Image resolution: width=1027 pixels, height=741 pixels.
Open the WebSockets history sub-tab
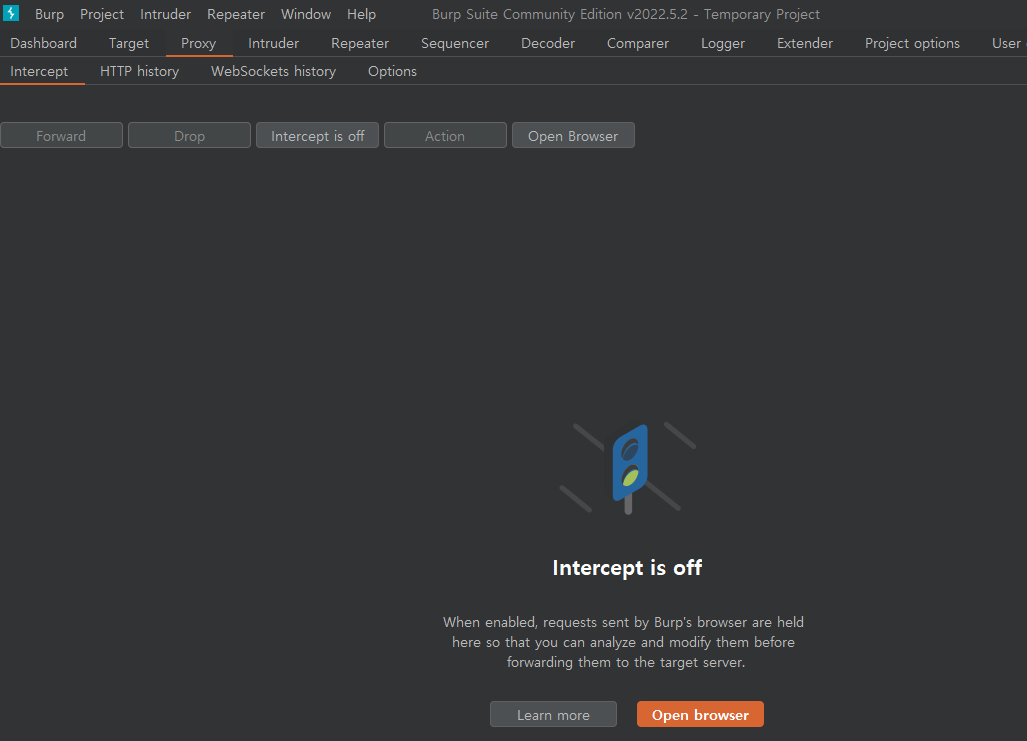point(273,71)
